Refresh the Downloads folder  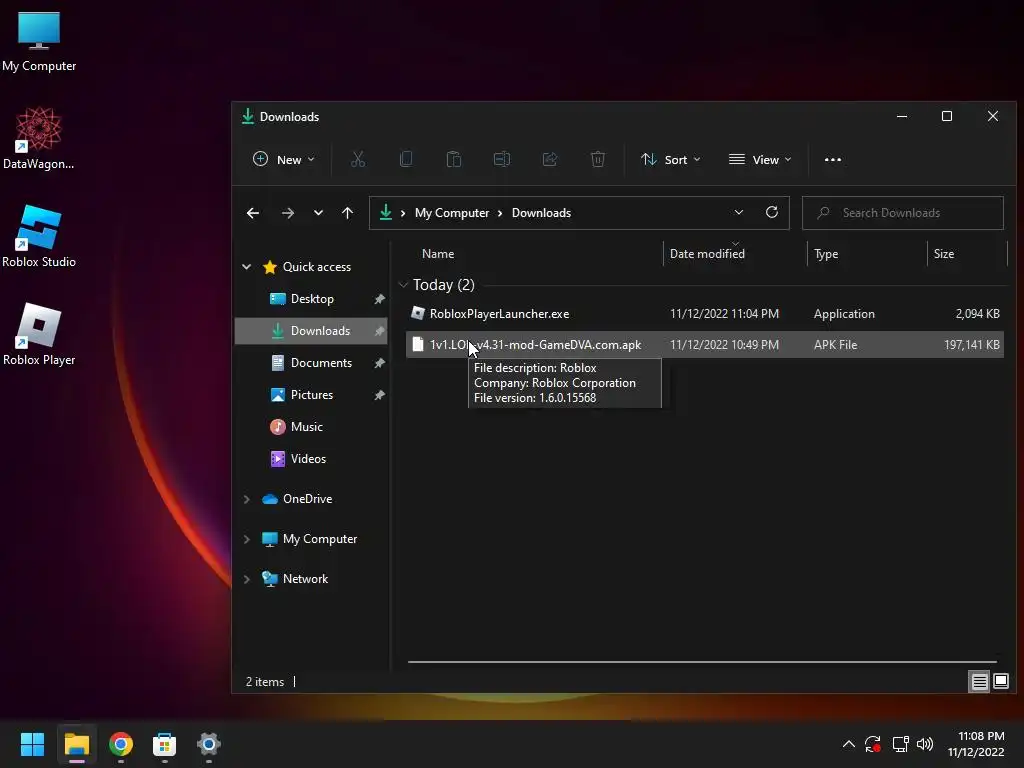(x=772, y=212)
